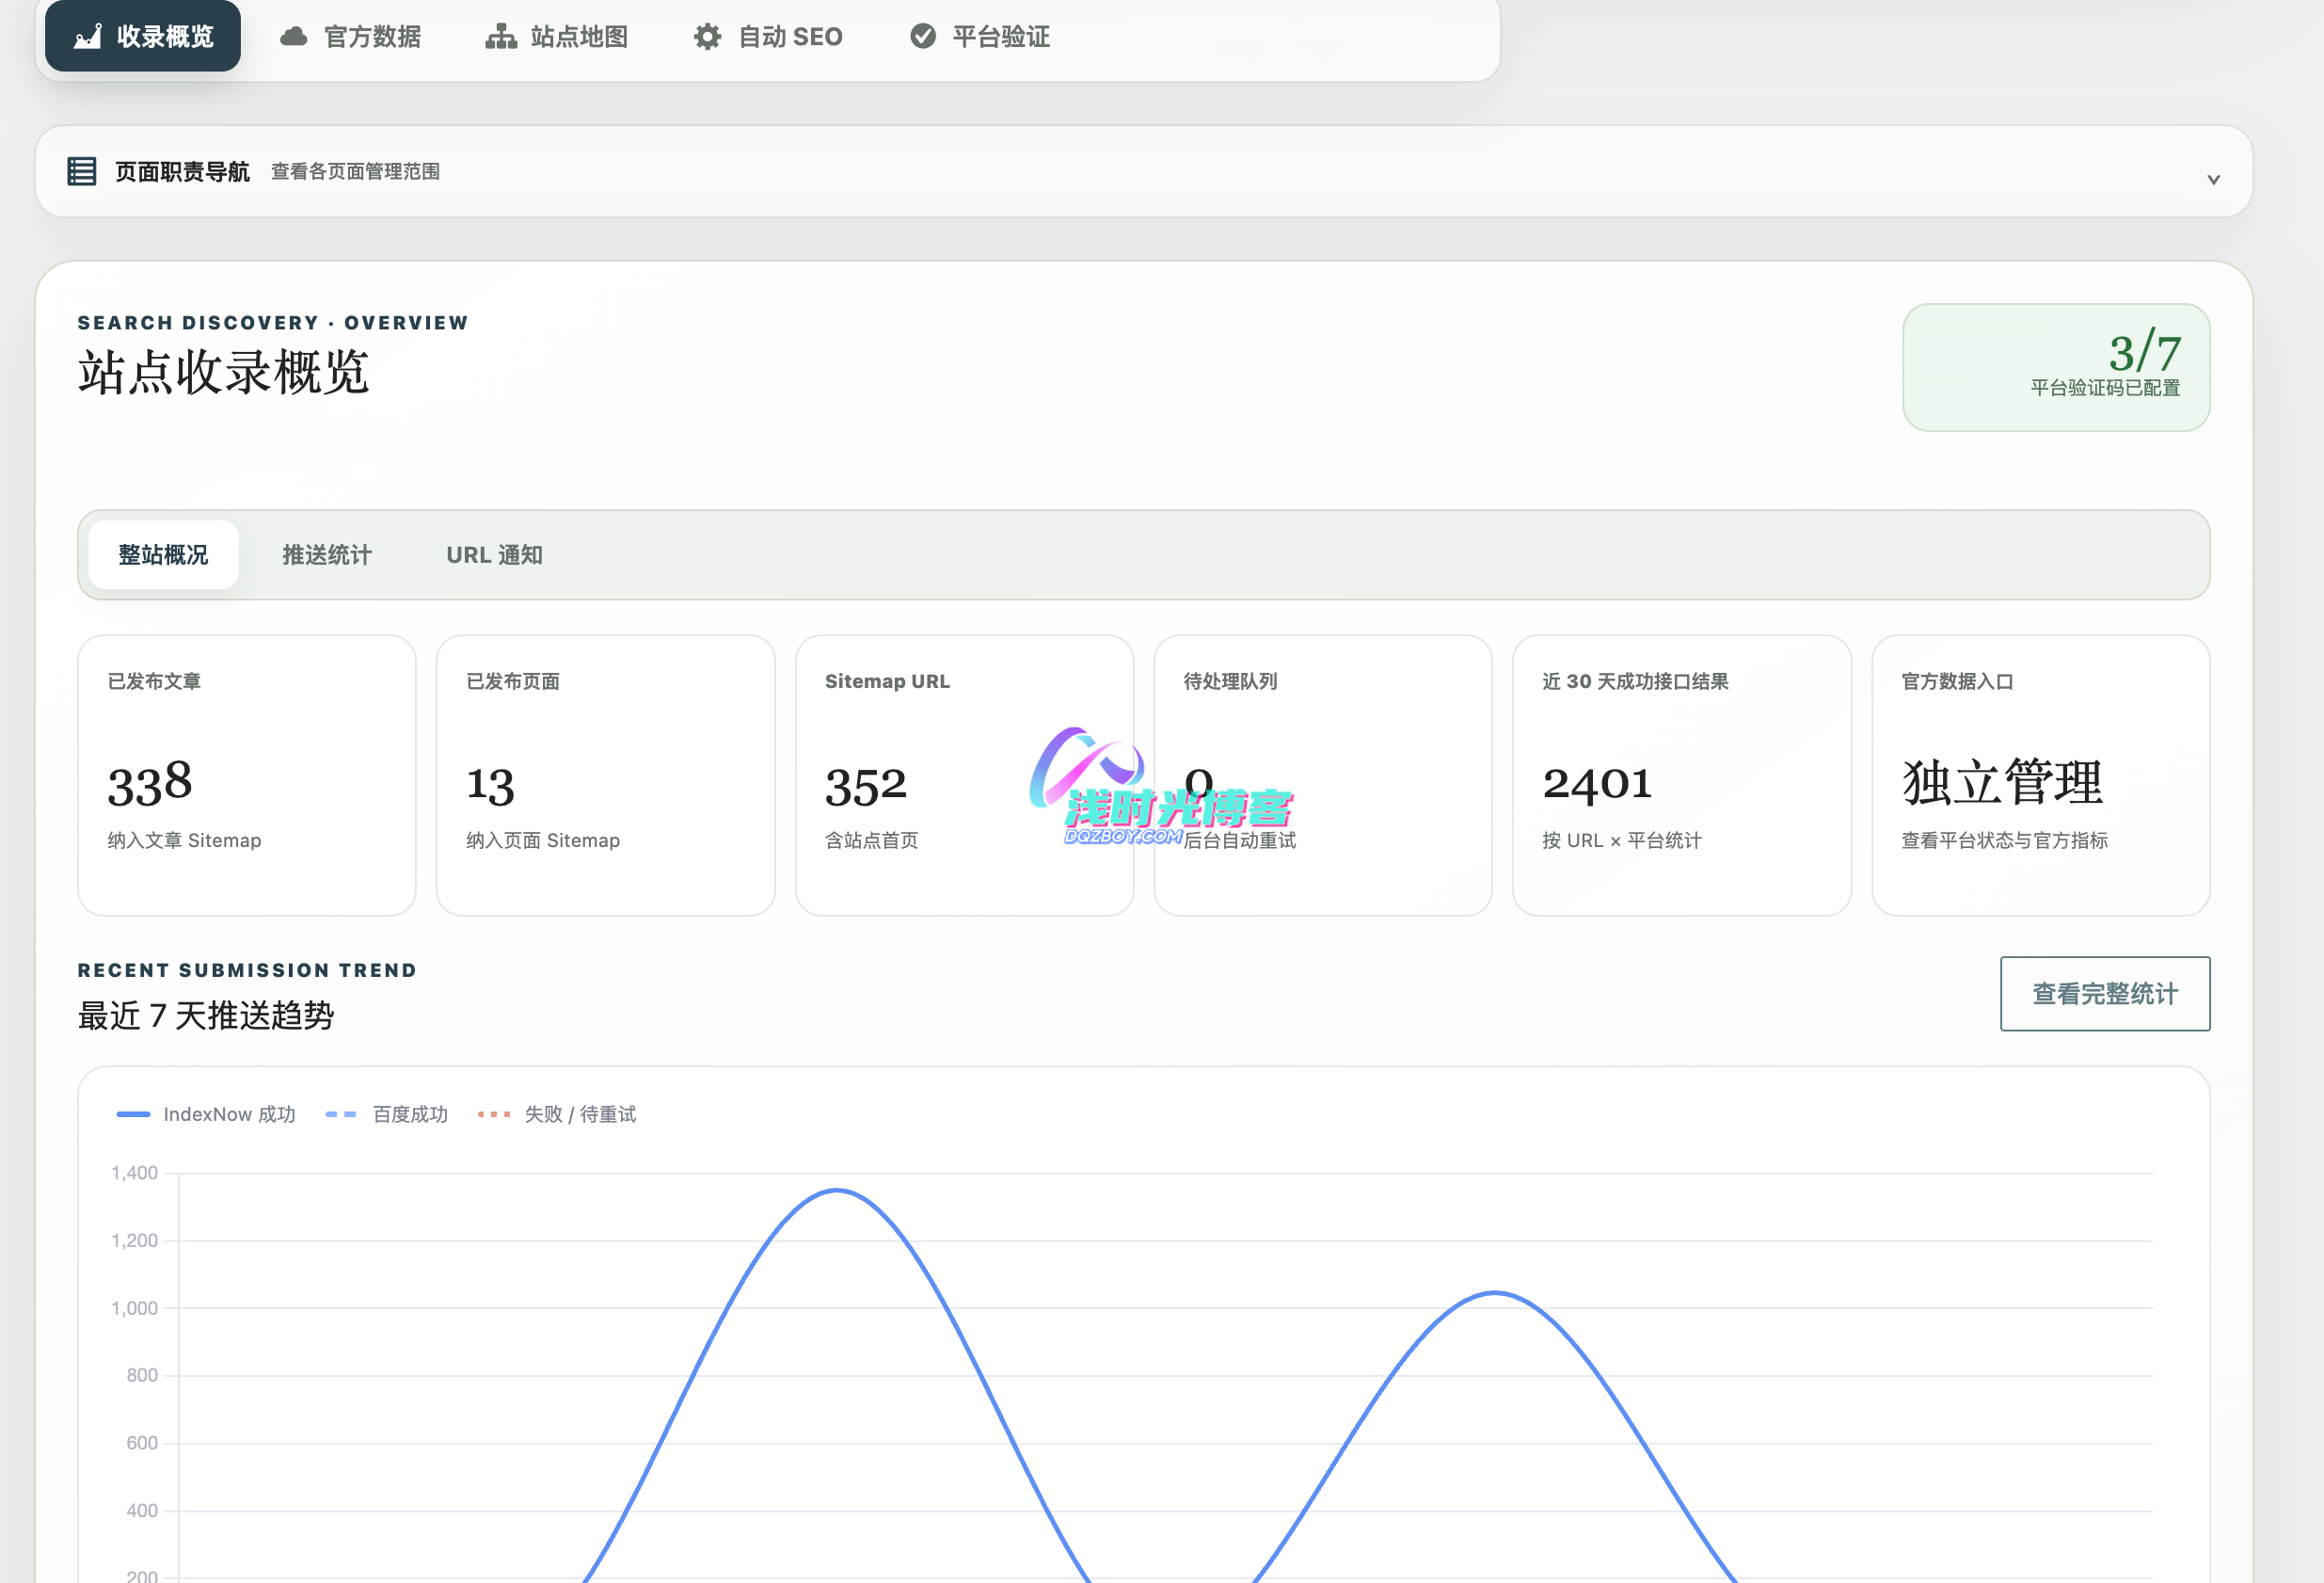Click the Sitemap URL value 352
This screenshot has width=2324, height=1583.
[x=866, y=786]
